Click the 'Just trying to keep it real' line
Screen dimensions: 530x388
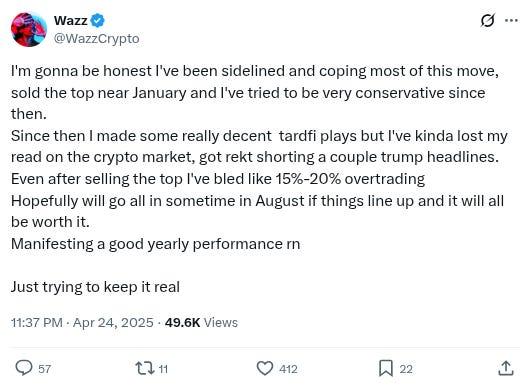[x=95, y=287]
